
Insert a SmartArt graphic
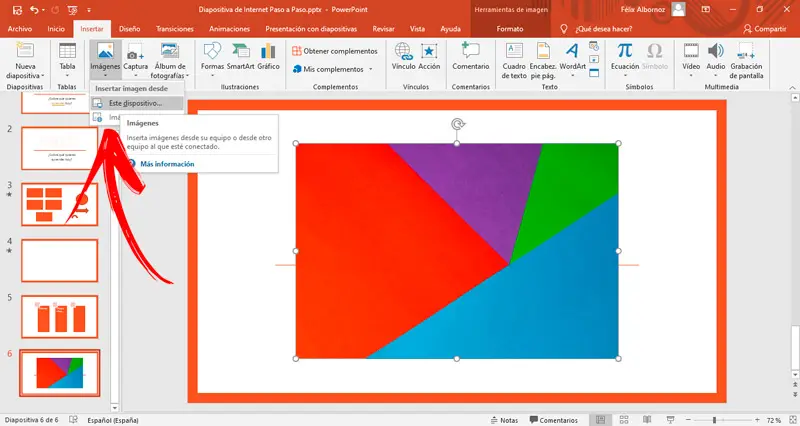point(240,56)
